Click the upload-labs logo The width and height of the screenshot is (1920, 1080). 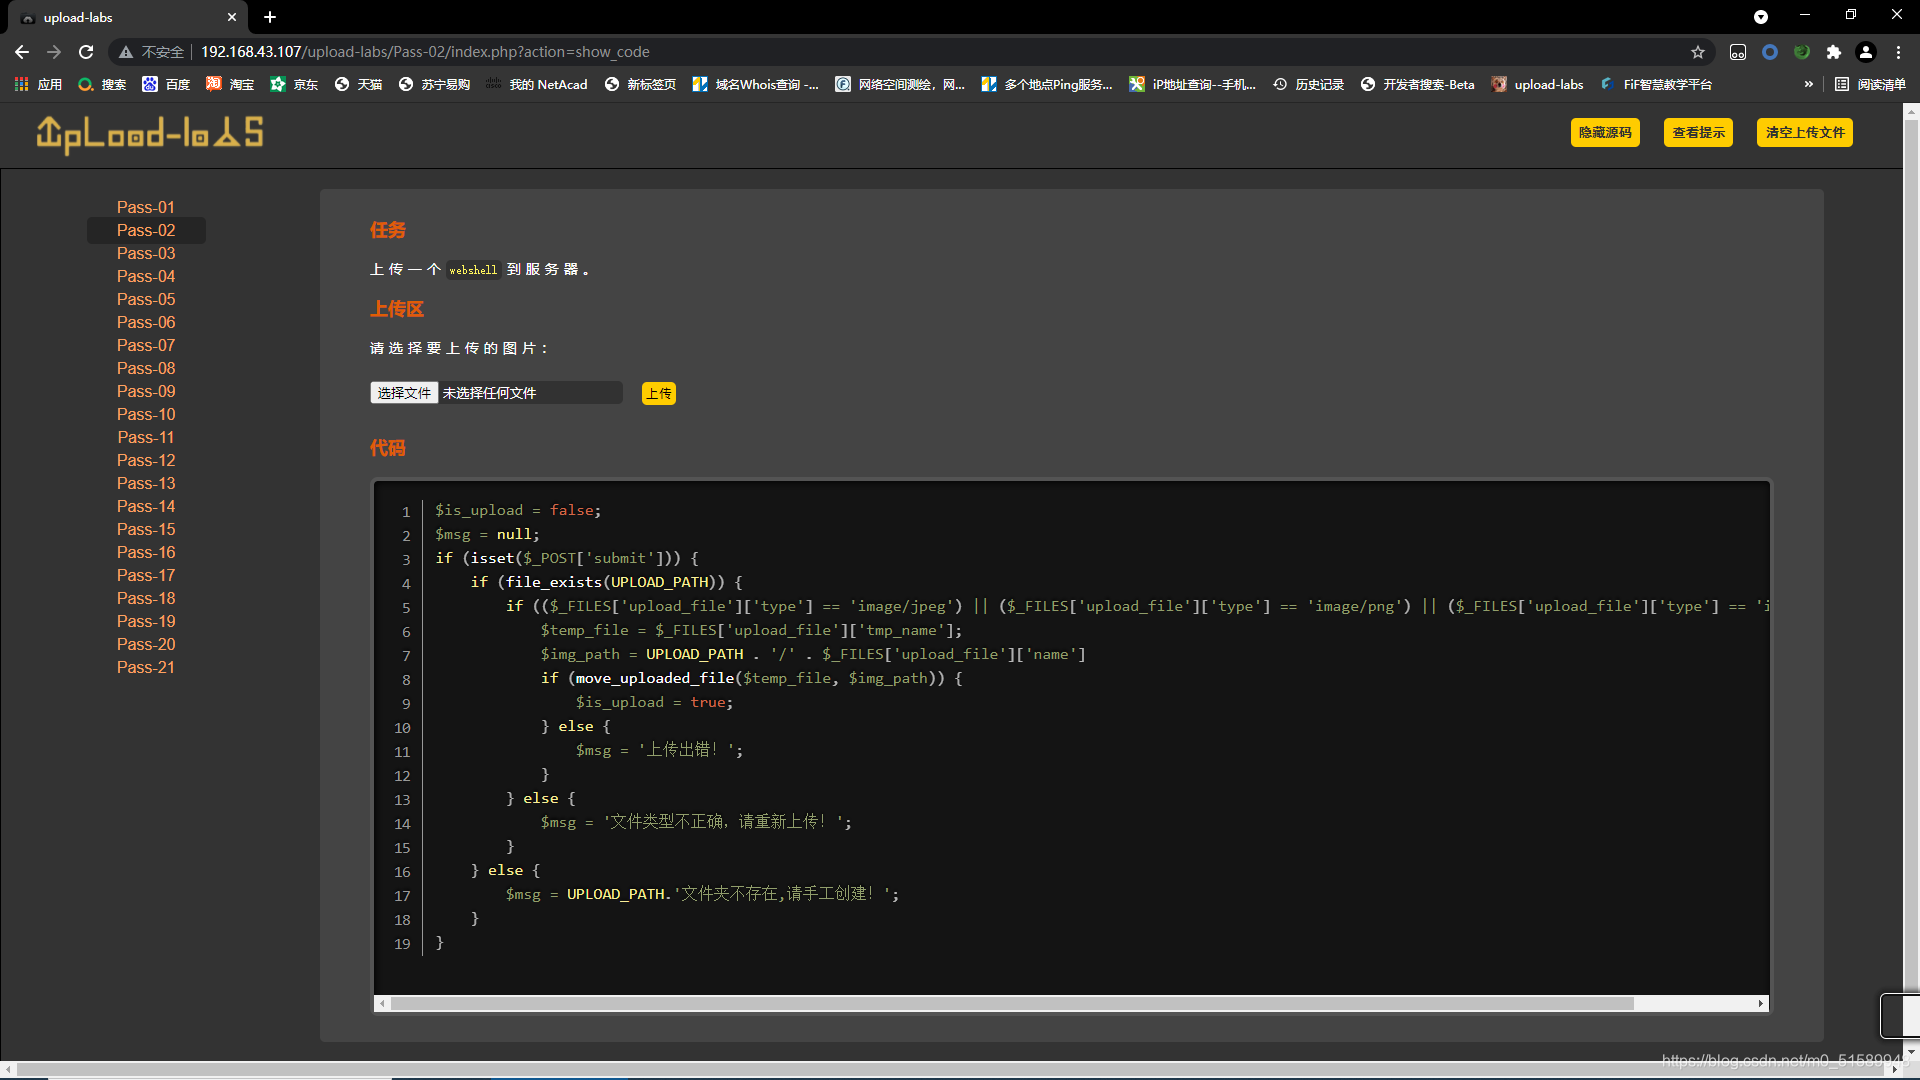click(150, 134)
